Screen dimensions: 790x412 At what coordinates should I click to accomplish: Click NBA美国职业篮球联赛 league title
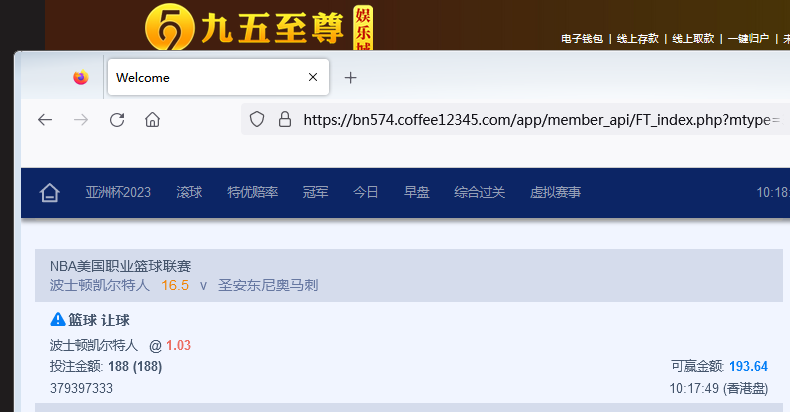120,266
